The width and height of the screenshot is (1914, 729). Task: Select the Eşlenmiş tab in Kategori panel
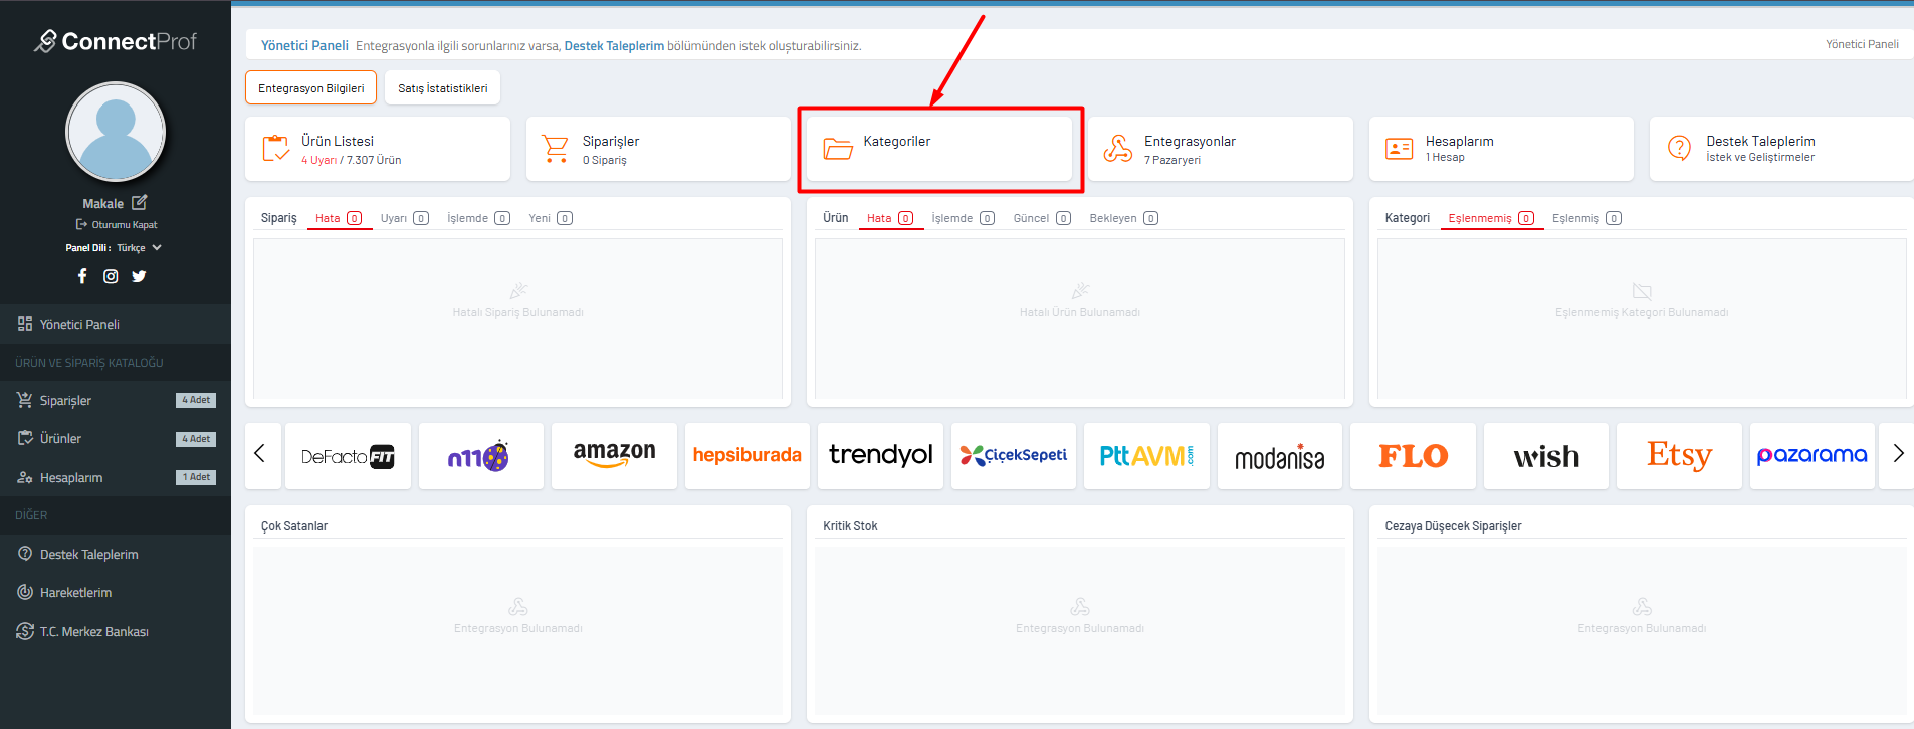pyautogui.click(x=1586, y=218)
